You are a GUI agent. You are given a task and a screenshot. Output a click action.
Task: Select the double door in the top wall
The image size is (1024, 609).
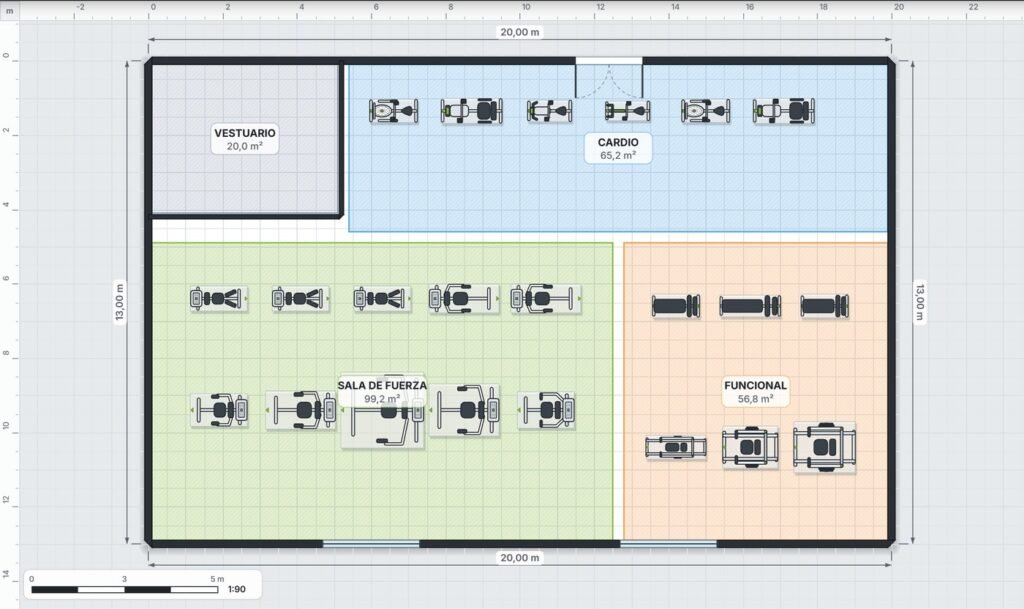tap(609, 79)
